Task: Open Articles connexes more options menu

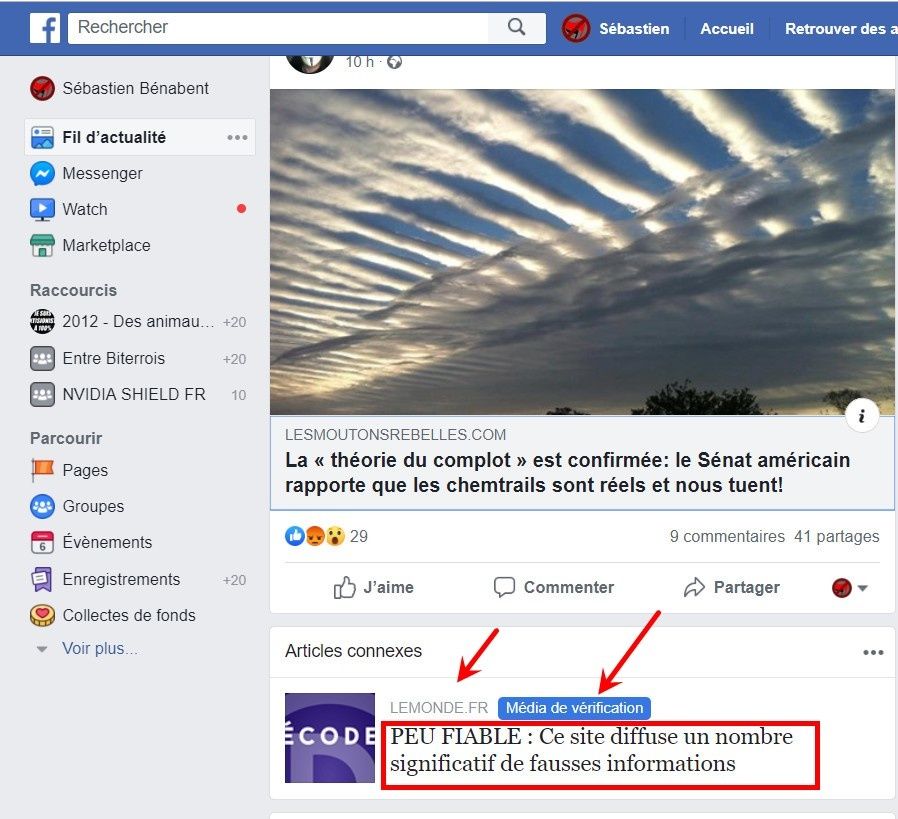Action: [873, 652]
